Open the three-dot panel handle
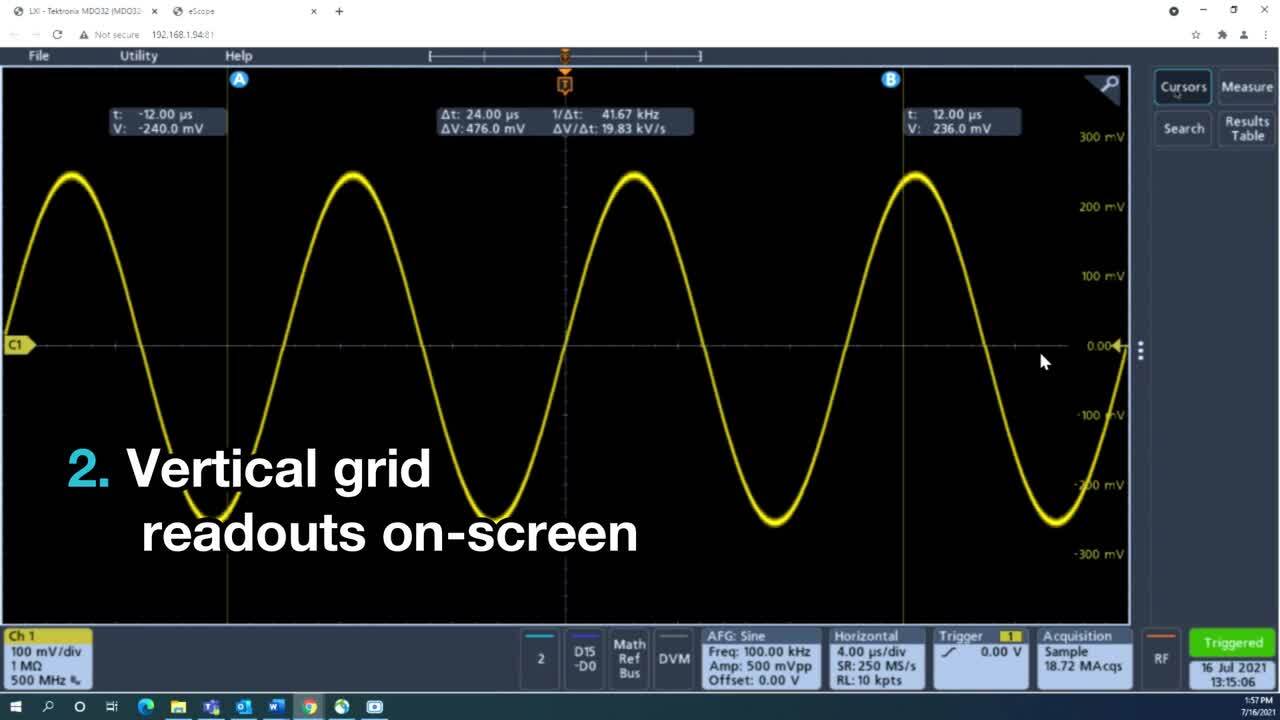The width and height of the screenshot is (1280, 720). [x=1140, y=350]
